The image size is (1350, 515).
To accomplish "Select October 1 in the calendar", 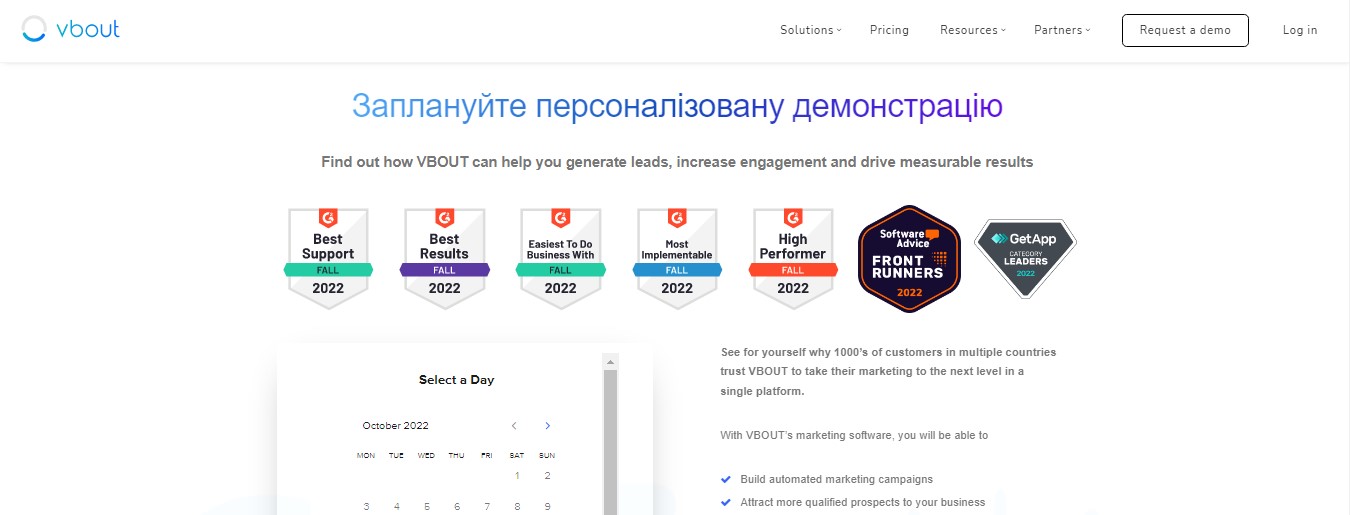I will 517,476.
